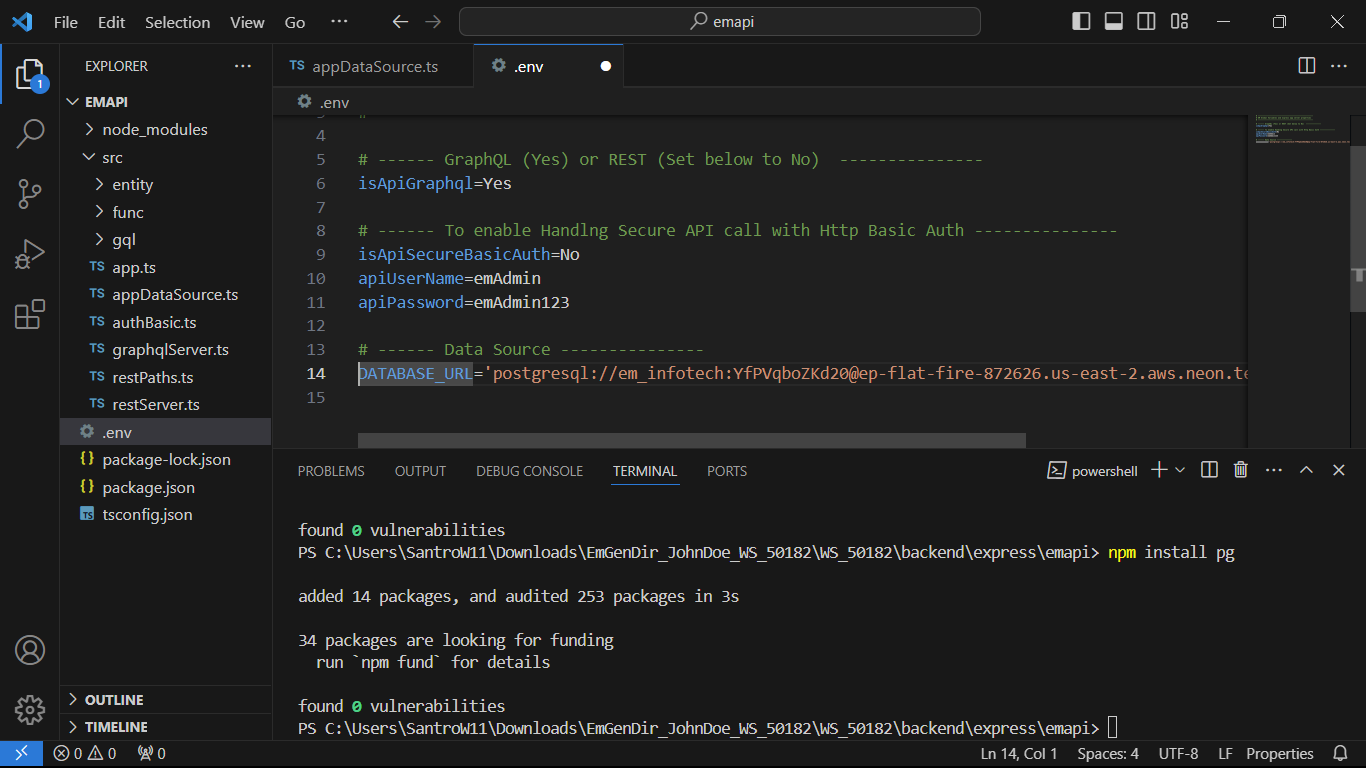The width and height of the screenshot is (1366, 768).
Task: Open Explorer Views and More Actions
Action: 243,66
